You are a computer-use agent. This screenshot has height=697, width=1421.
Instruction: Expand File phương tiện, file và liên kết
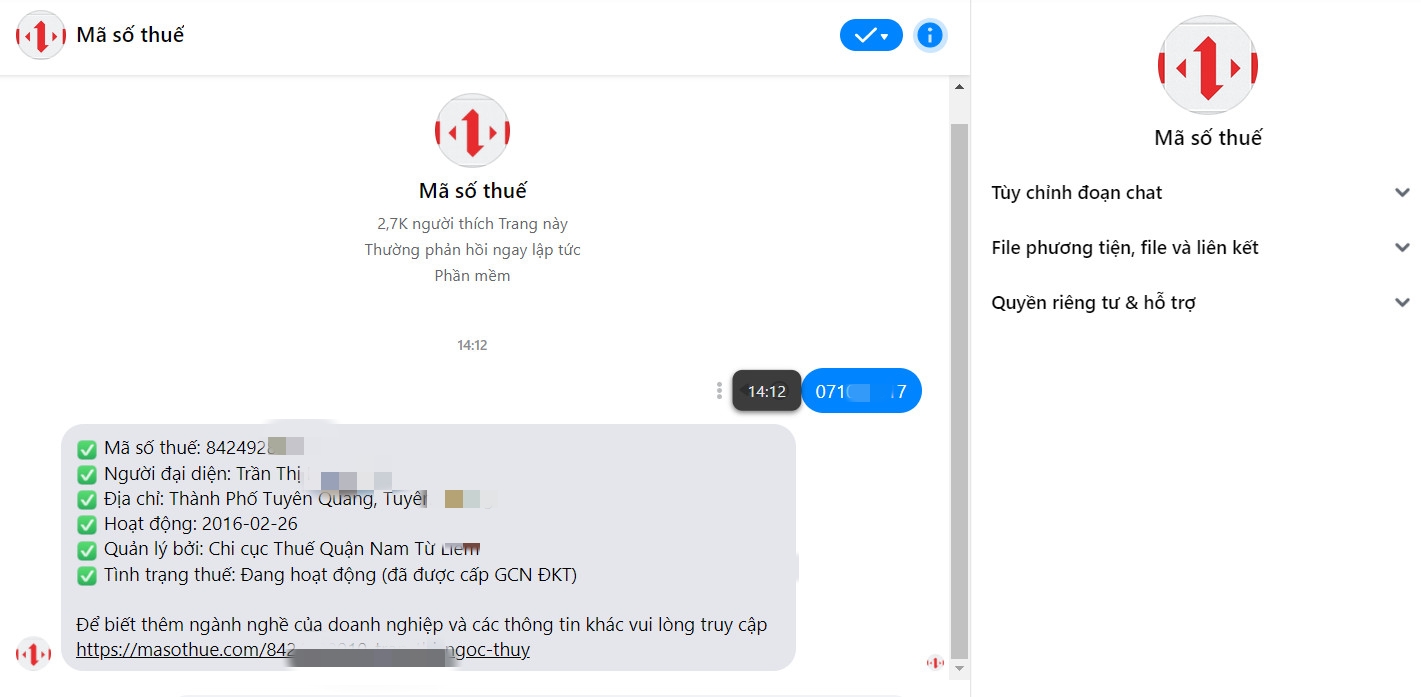coord(1201,248)
